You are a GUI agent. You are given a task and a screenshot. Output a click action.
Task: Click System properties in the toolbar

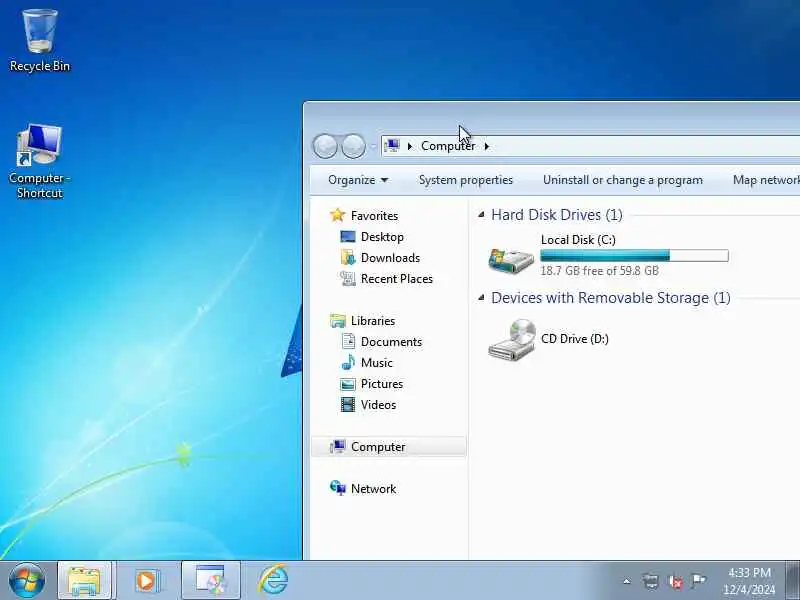click(466, 180)
